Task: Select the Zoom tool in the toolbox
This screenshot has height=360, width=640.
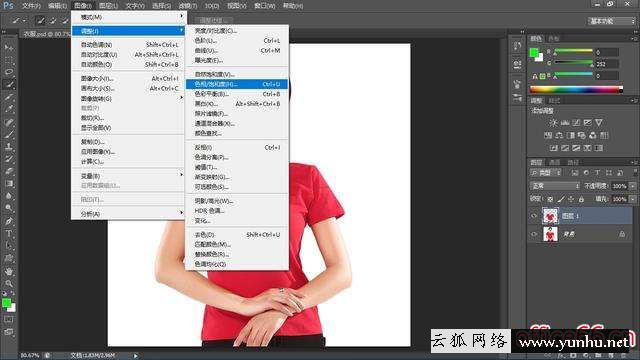Action: pos(9,283)
